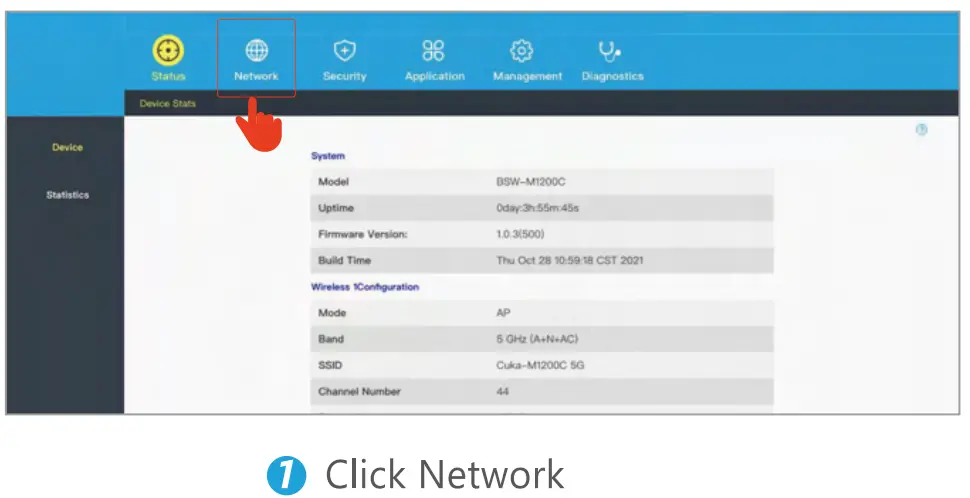Screen dimensions: 970x498
Task: Click the model value BSW-M1200C
Action: tap(531, 182)
